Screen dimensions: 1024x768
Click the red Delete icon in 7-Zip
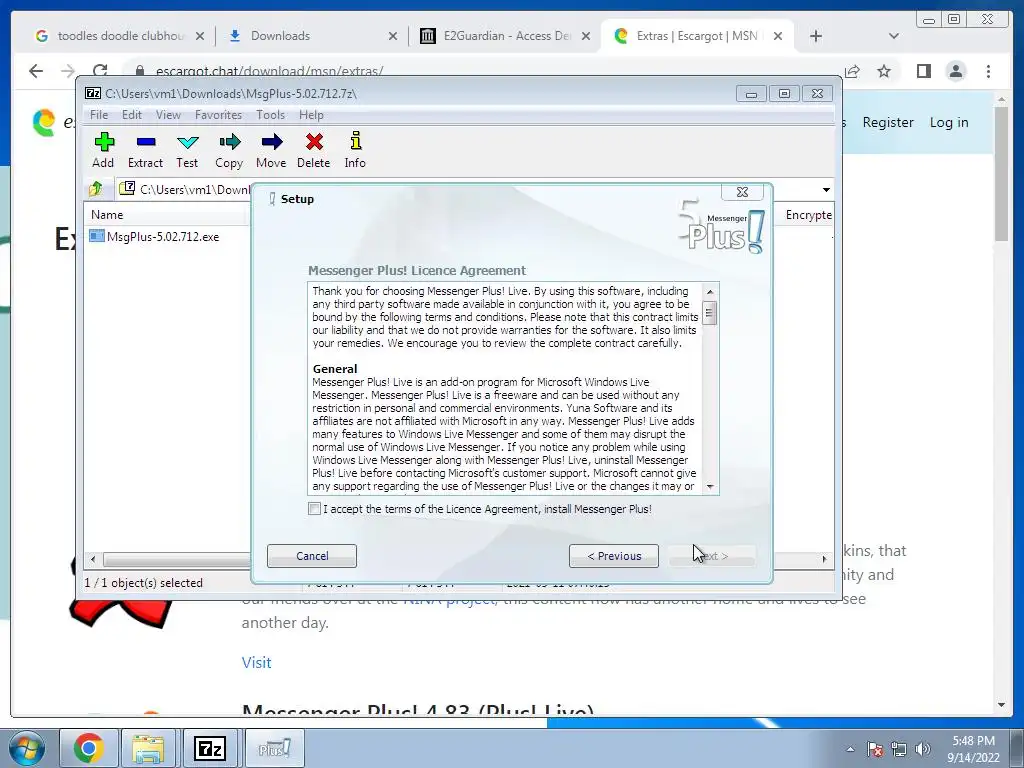tap(313, 150)
